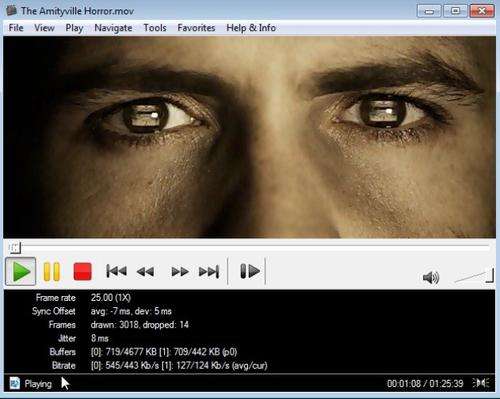The height and width of the screenshot is (399, 500).
Task: Click the seek bar position handle
Action: (x=15, y=247)
